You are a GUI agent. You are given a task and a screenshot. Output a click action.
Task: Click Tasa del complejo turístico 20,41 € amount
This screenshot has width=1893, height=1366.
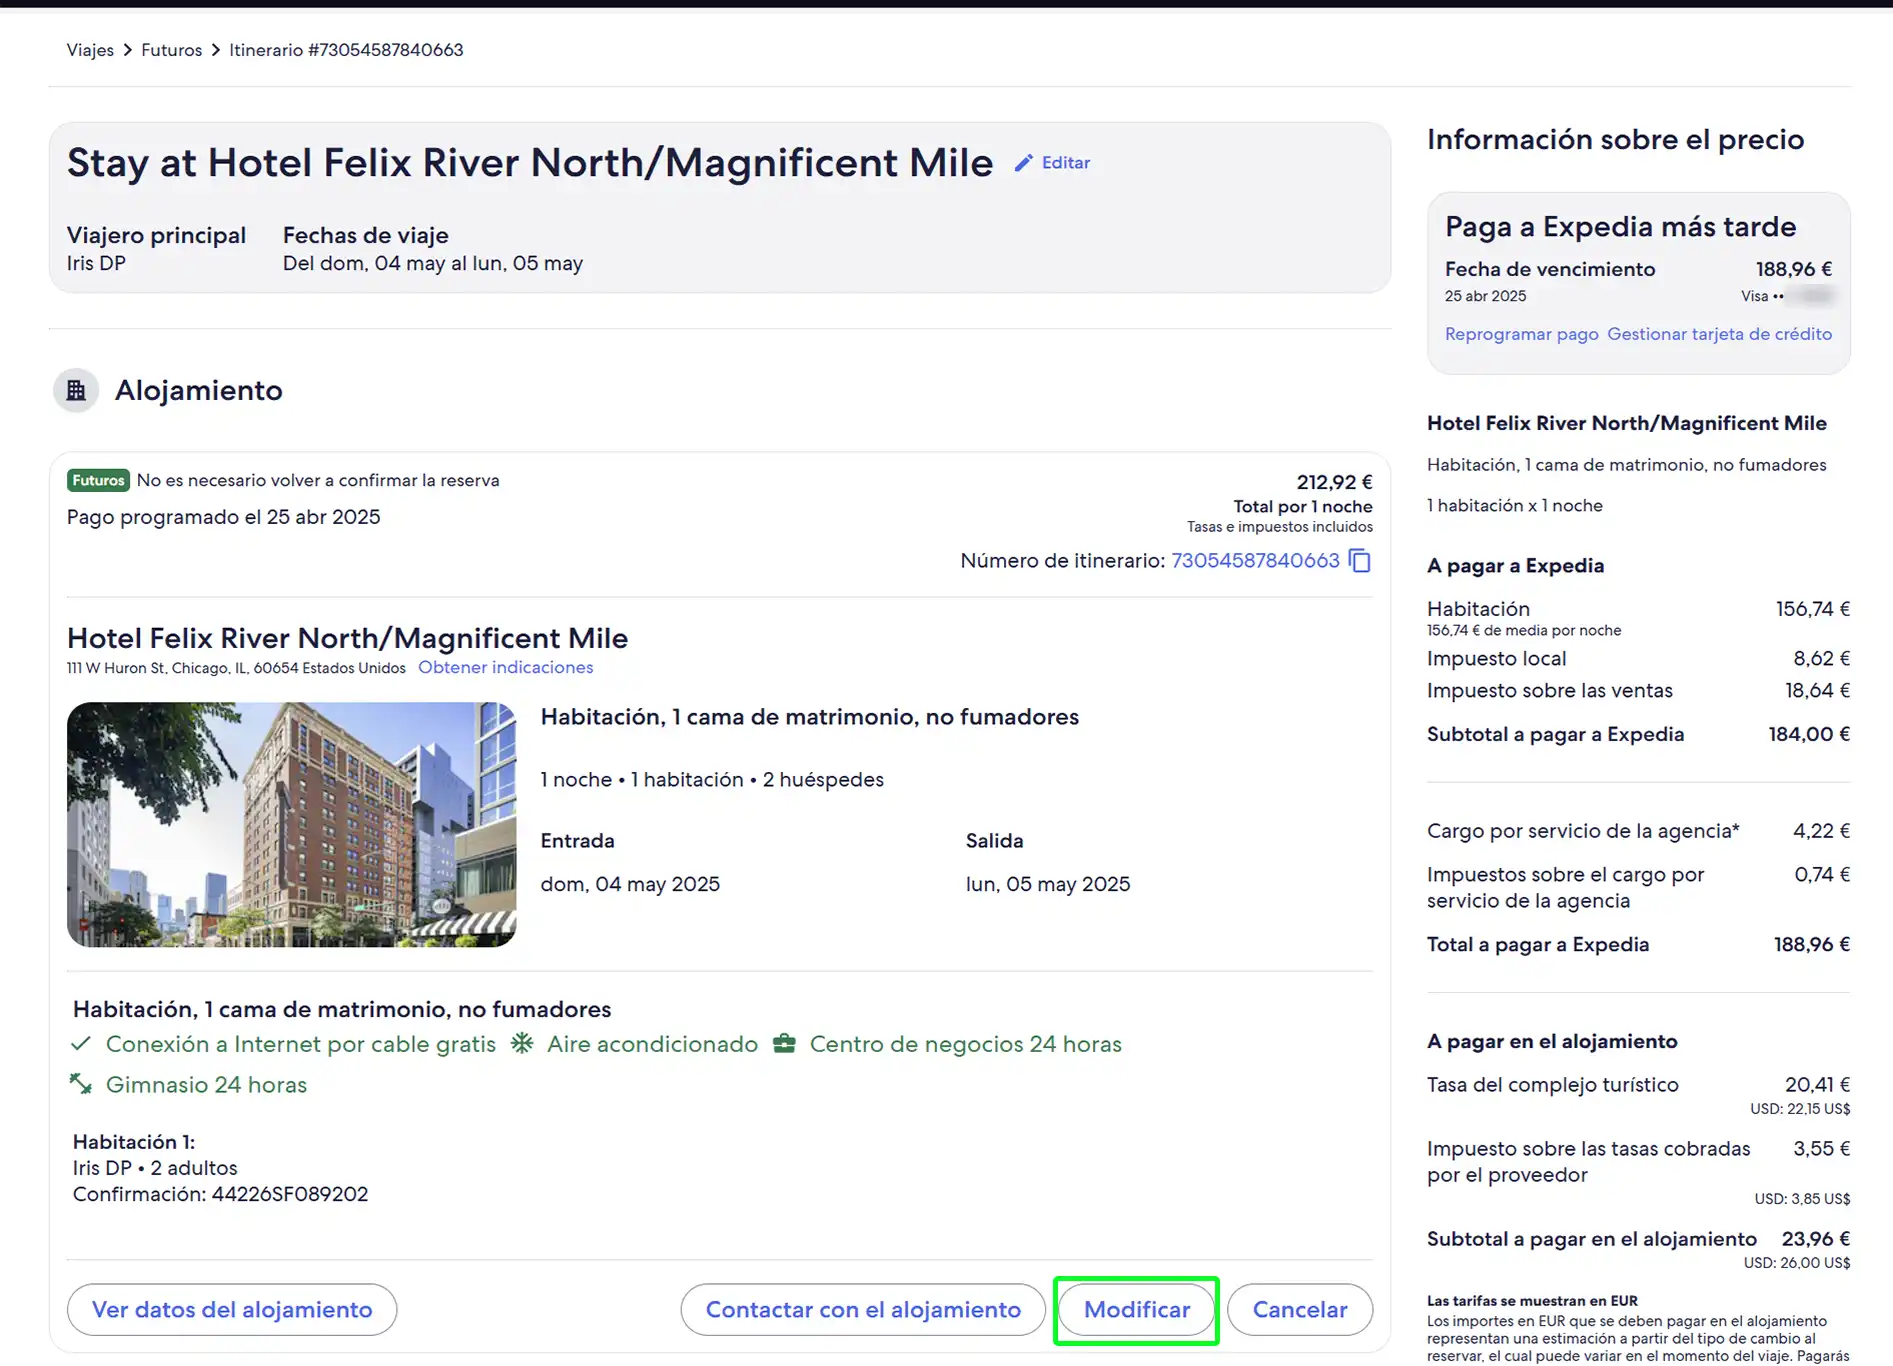(1817, 1085)
